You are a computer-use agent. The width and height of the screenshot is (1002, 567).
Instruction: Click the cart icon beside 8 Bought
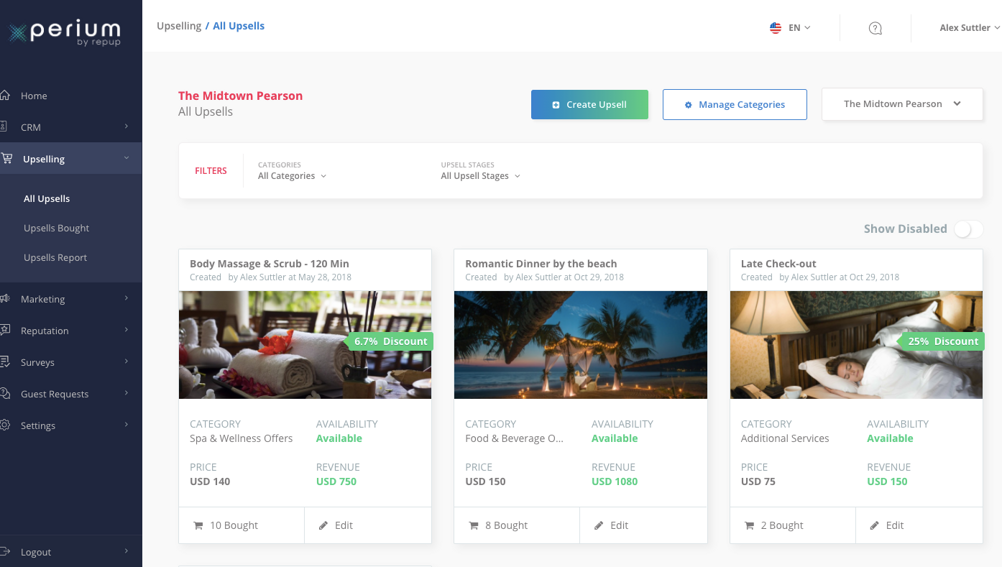click(473, 525)
